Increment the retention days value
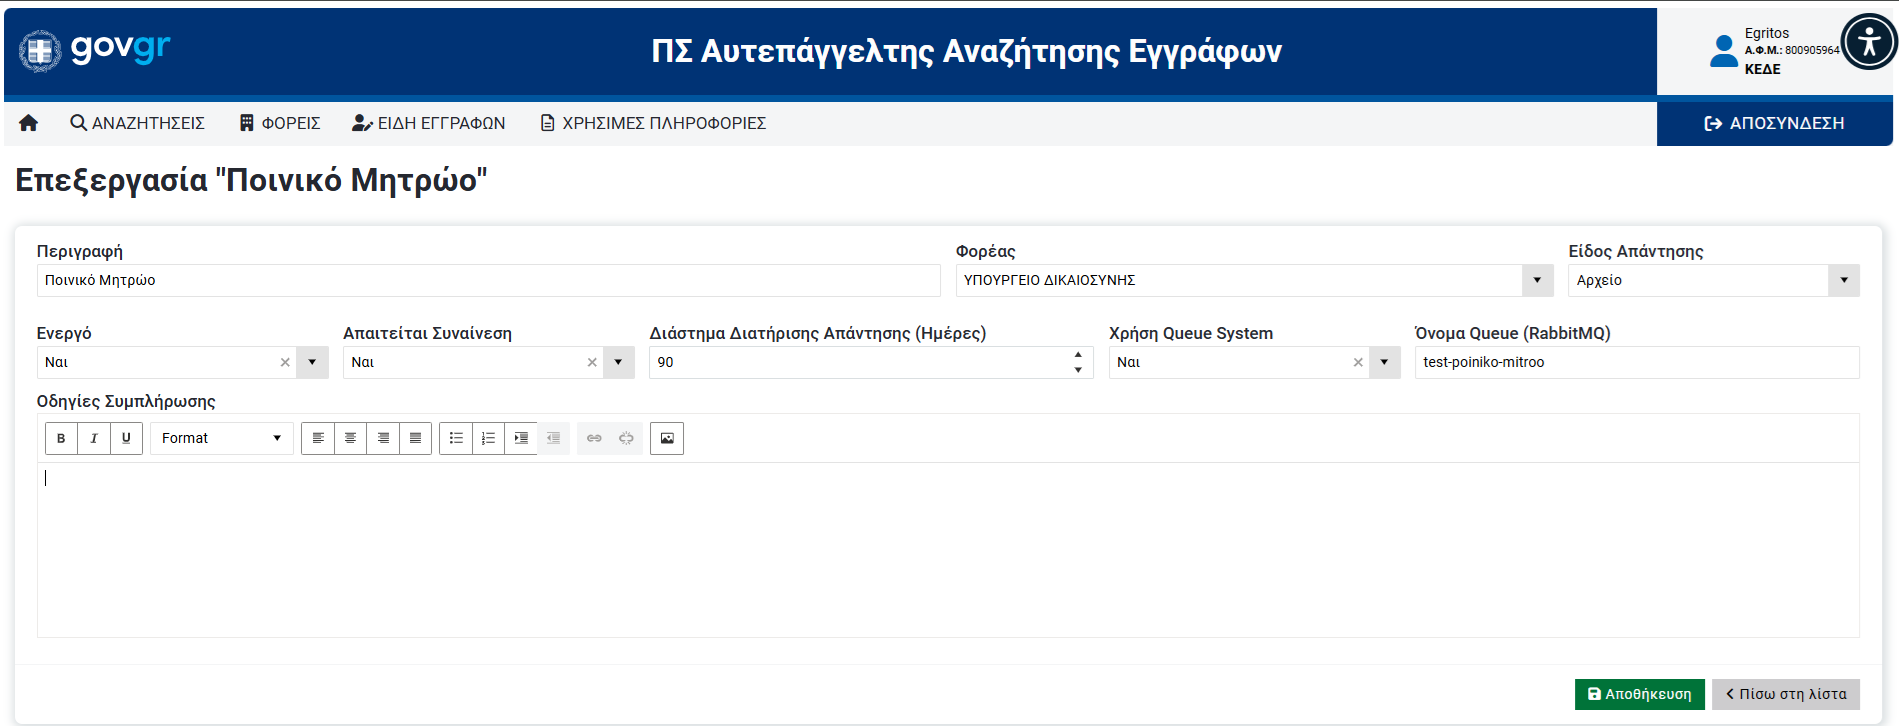The image size is (1899, 726). click(1078, 355)
